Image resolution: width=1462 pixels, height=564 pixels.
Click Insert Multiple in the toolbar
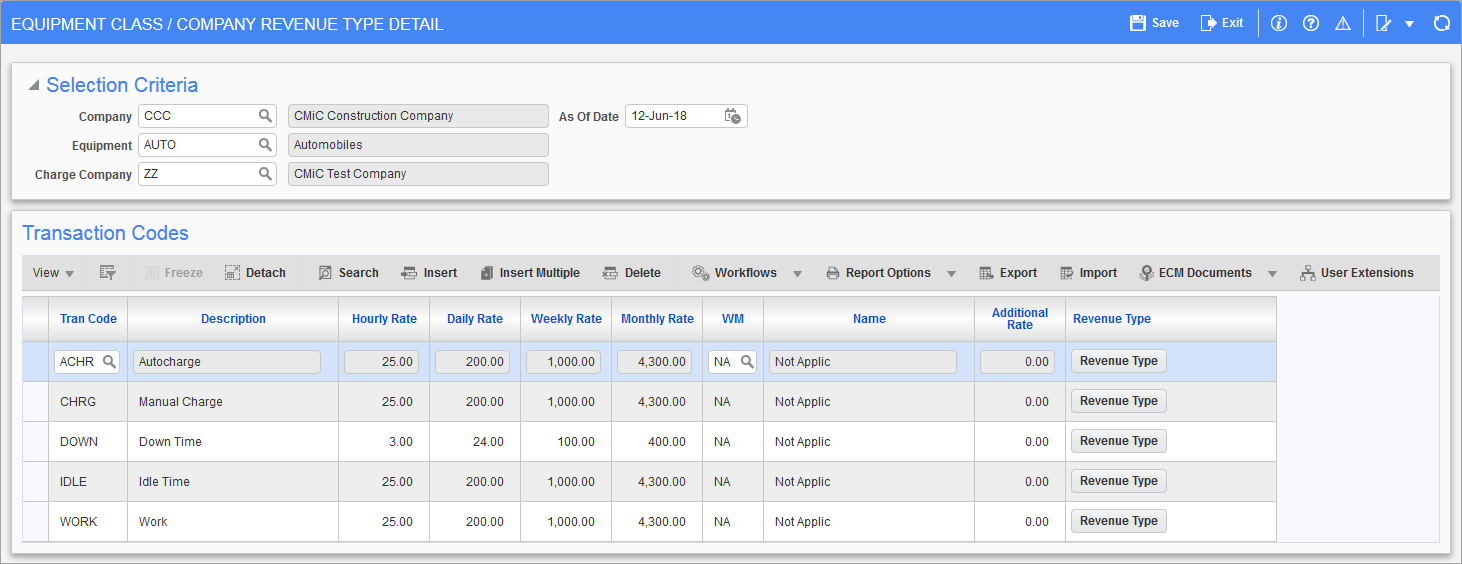click(529, 273)
